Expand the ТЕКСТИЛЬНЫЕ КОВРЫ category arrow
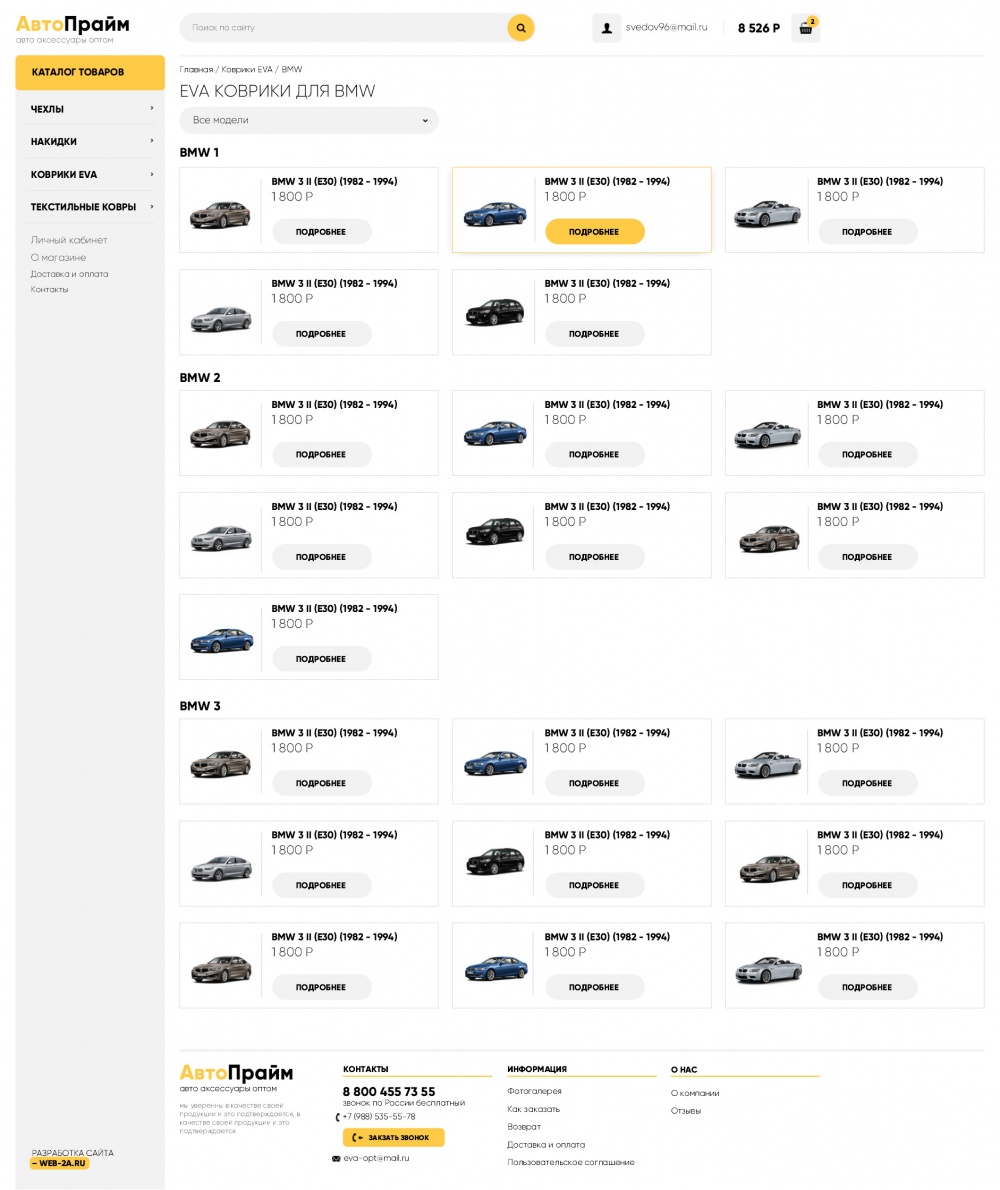The height and width of the screenshot is (1190, 1000). [x=152, y=207]
